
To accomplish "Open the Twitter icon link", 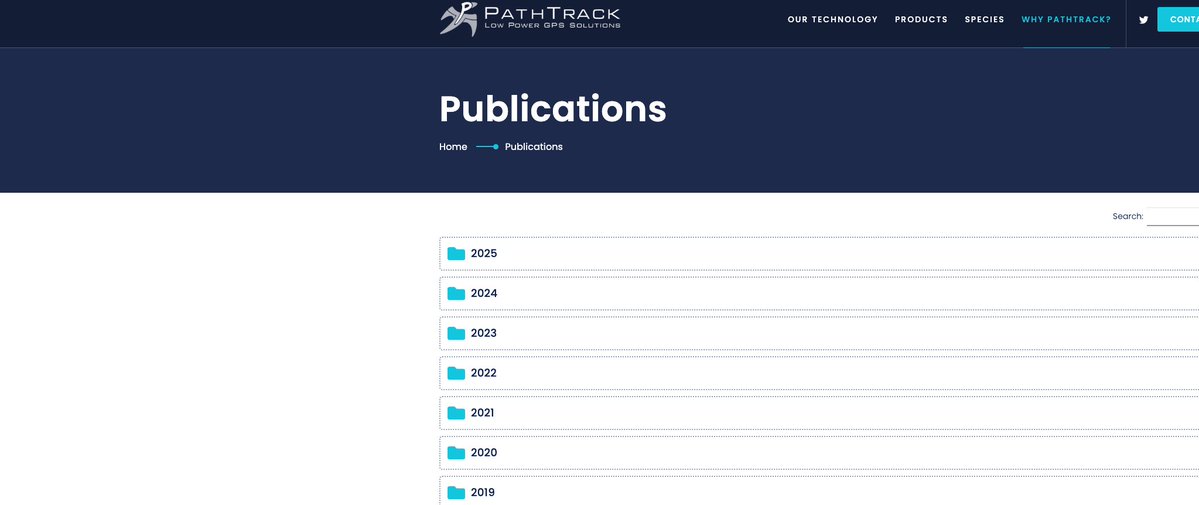I will tap(1143, 20).
